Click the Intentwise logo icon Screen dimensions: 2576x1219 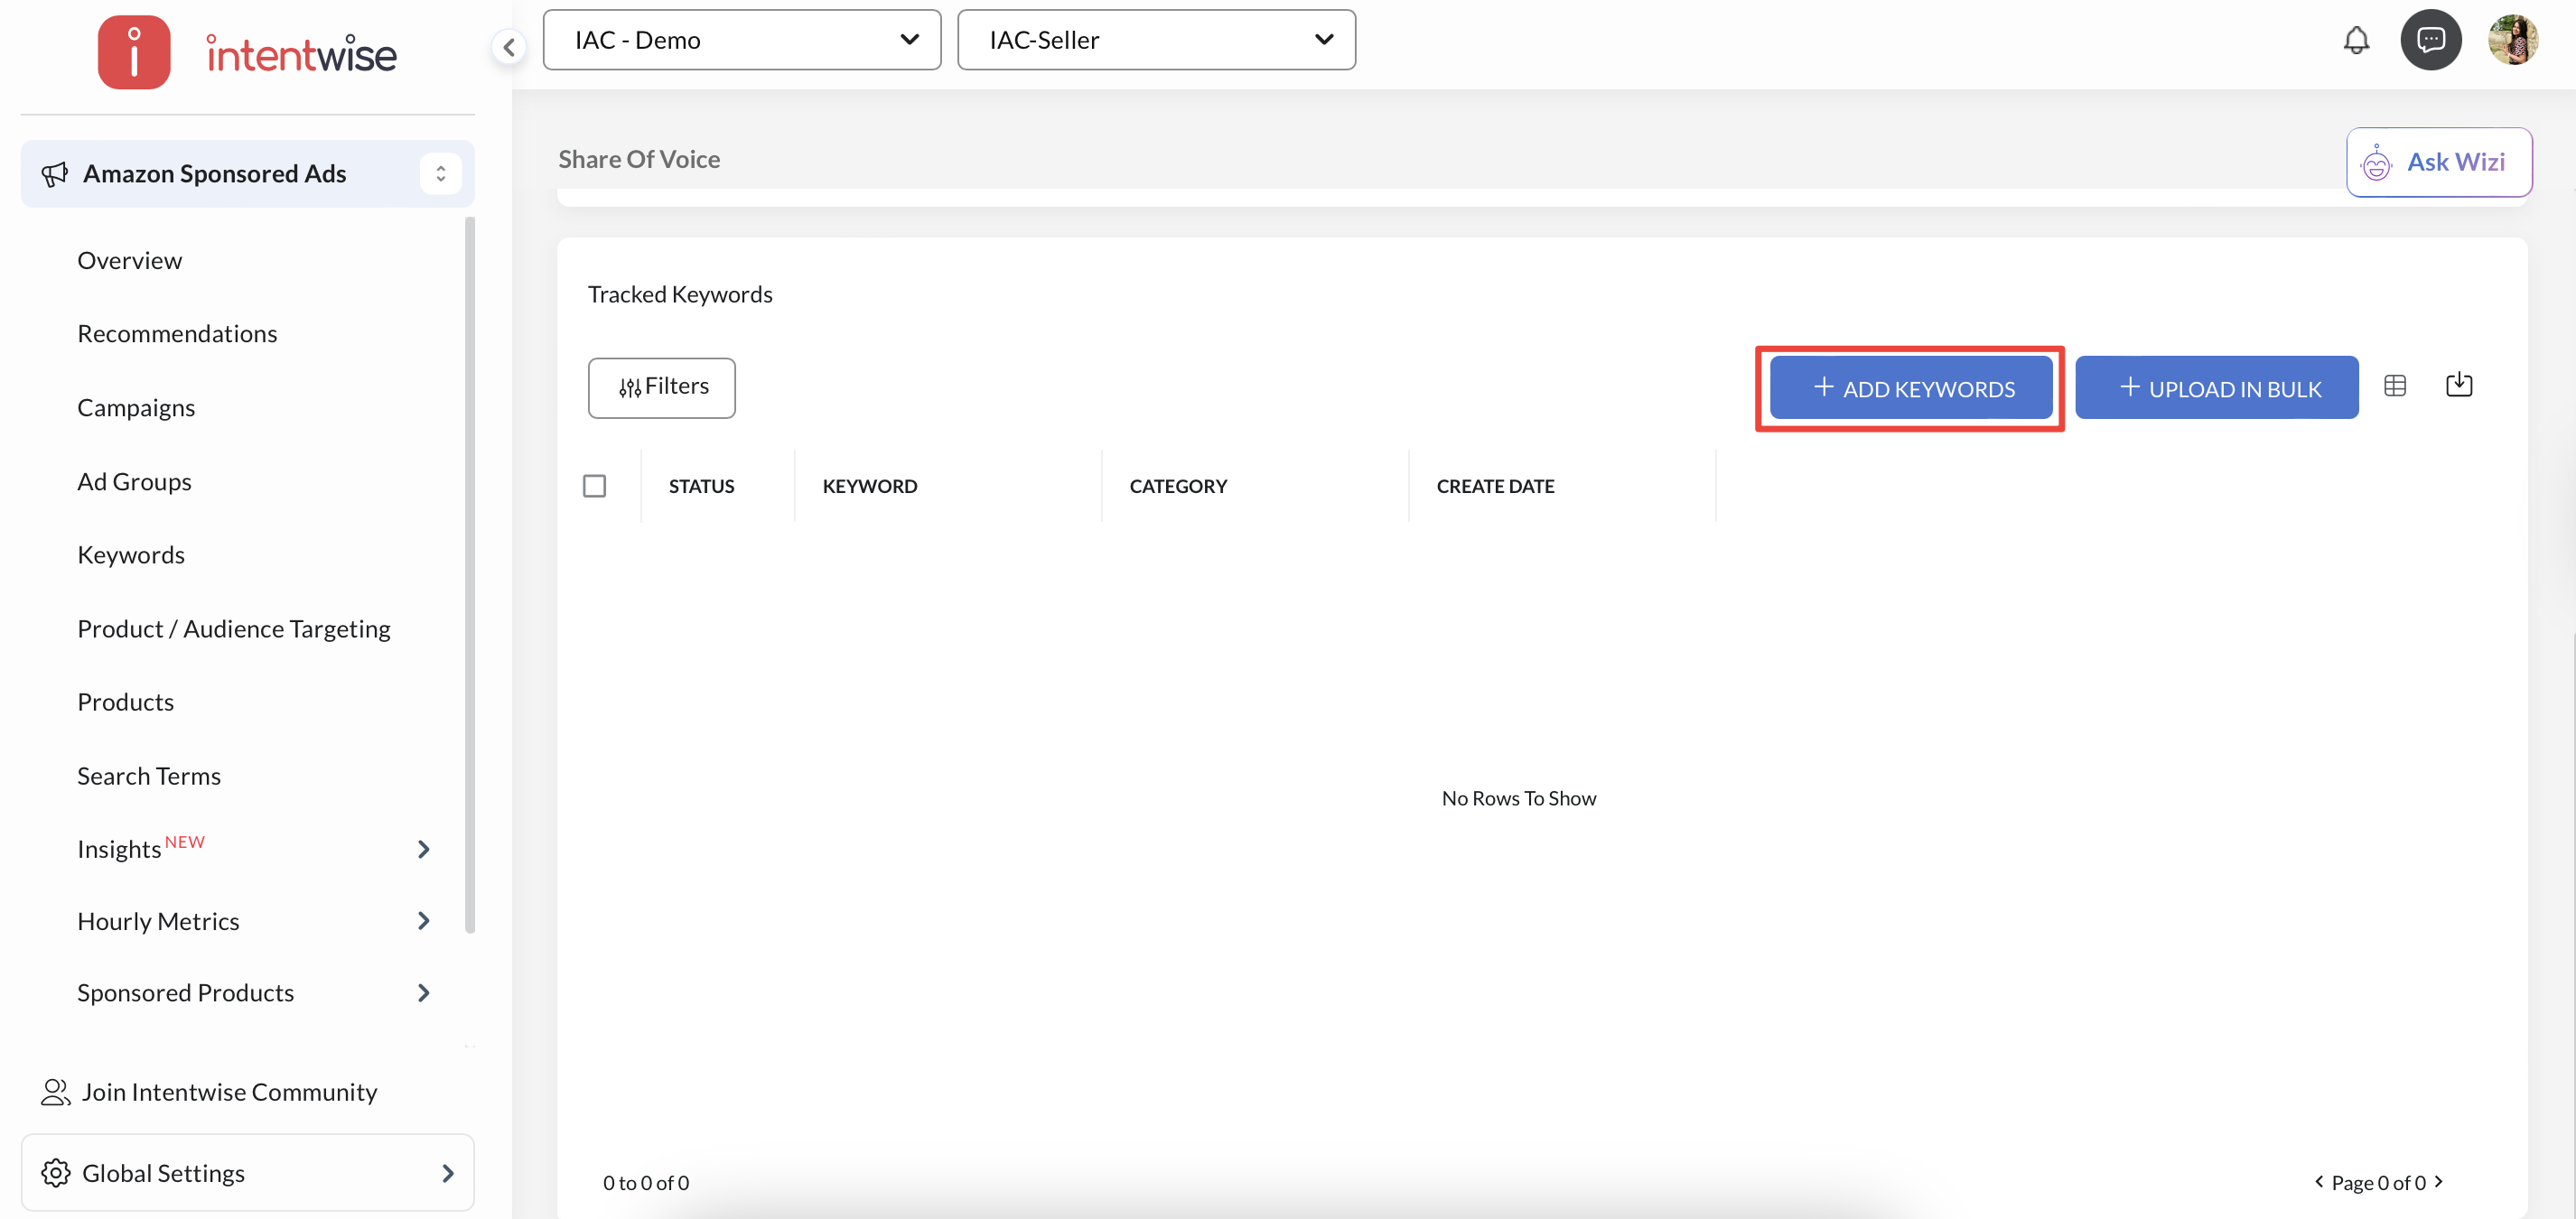coord(134,52)
